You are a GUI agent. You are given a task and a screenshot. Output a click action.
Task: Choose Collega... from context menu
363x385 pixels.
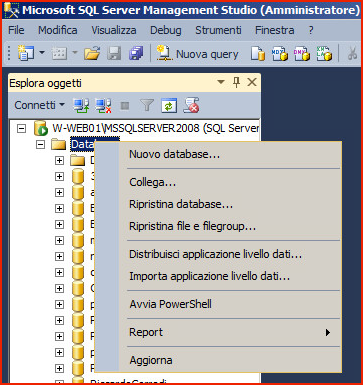coord(218,182)
